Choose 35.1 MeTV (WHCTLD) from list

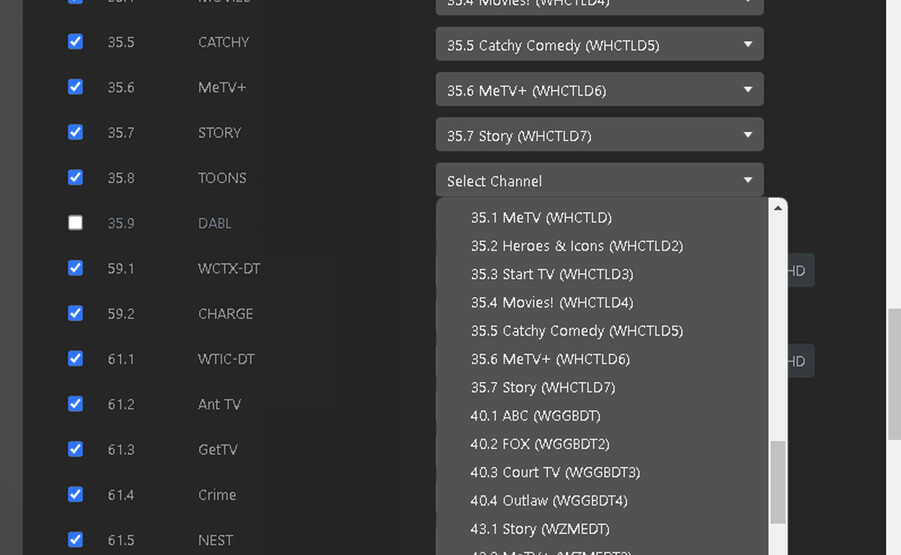coord(541,217)
